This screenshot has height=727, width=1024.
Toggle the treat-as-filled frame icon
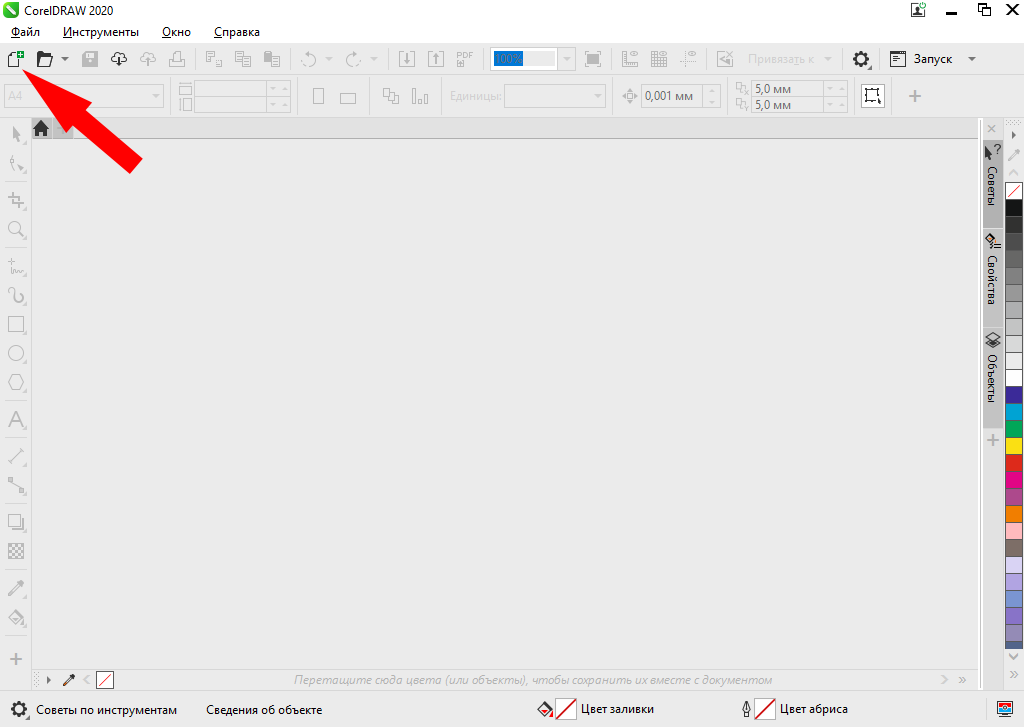coord(873,96)
